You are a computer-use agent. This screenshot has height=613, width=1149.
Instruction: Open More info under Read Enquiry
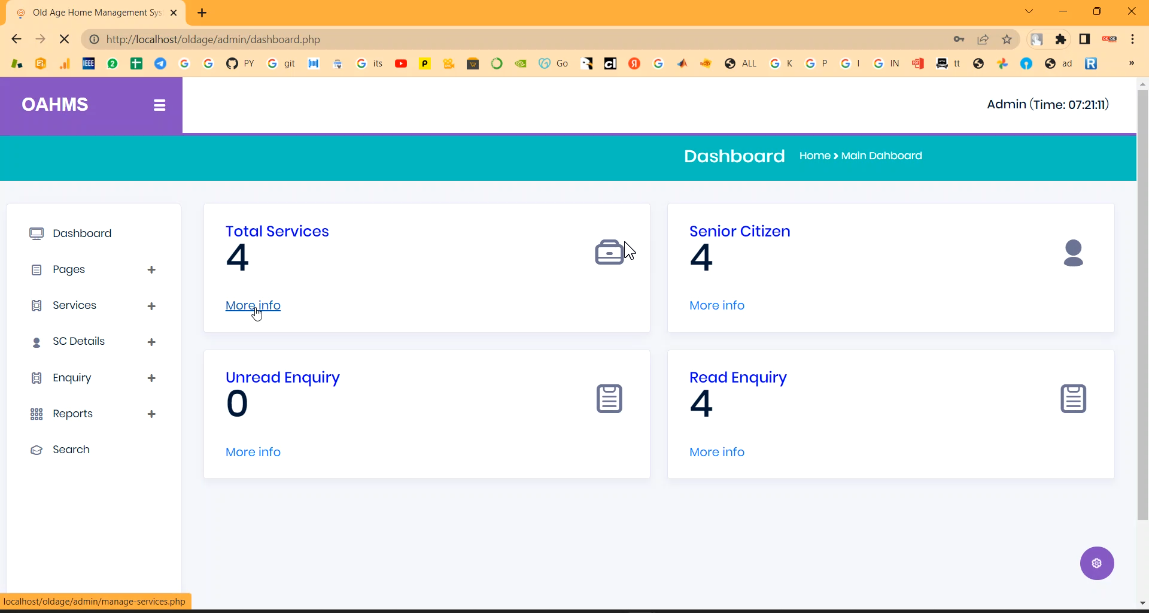tap(717, 452)
